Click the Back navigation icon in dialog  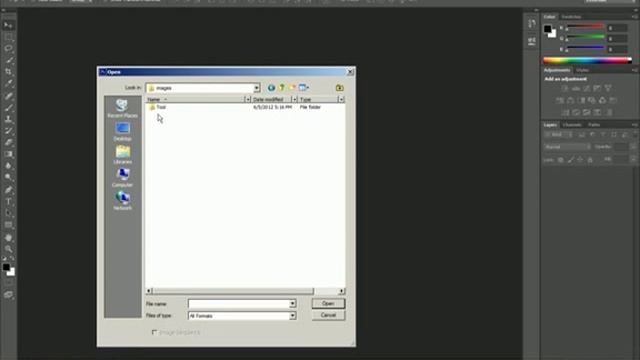(x=271, y=88)
